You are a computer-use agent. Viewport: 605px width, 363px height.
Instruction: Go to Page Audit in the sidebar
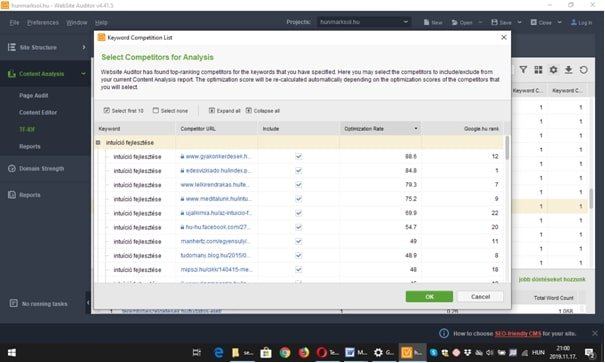34,95
